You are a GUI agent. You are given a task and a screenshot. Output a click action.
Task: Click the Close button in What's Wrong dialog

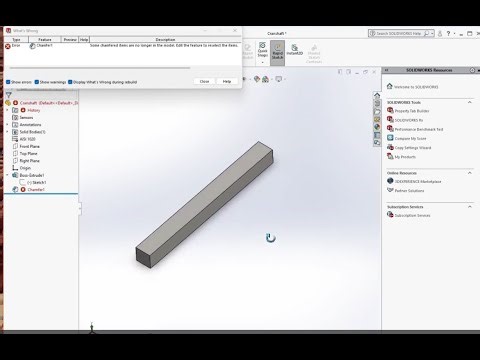point(204,81)
